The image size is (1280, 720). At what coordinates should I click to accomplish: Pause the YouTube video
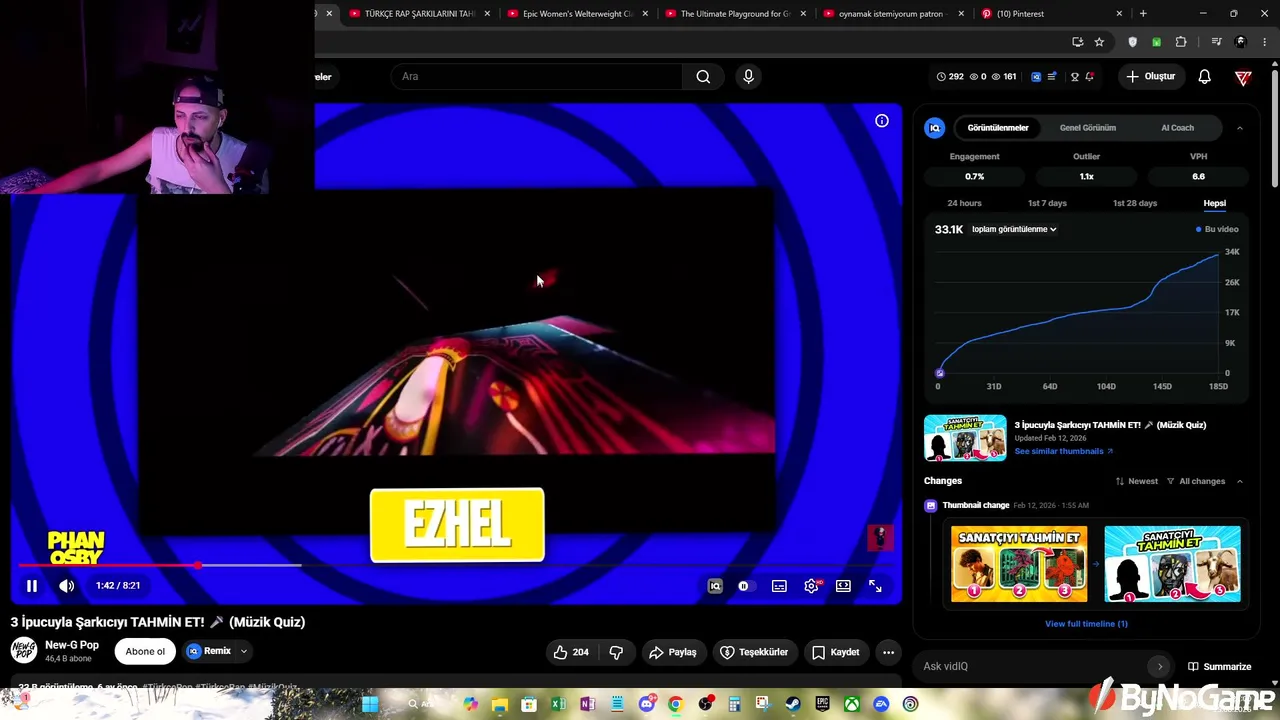[x=32, y=586]
